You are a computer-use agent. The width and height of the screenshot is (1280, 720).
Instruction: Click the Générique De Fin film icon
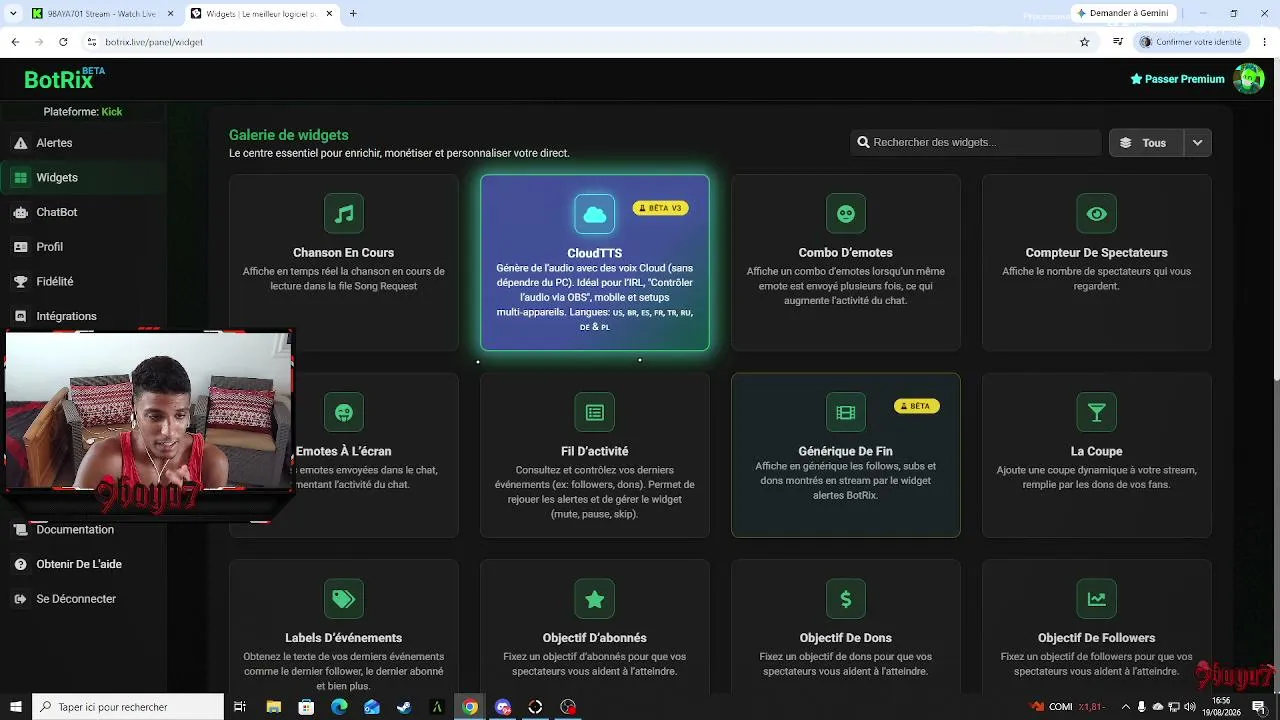pyautogui.click(x=846, y=412)
